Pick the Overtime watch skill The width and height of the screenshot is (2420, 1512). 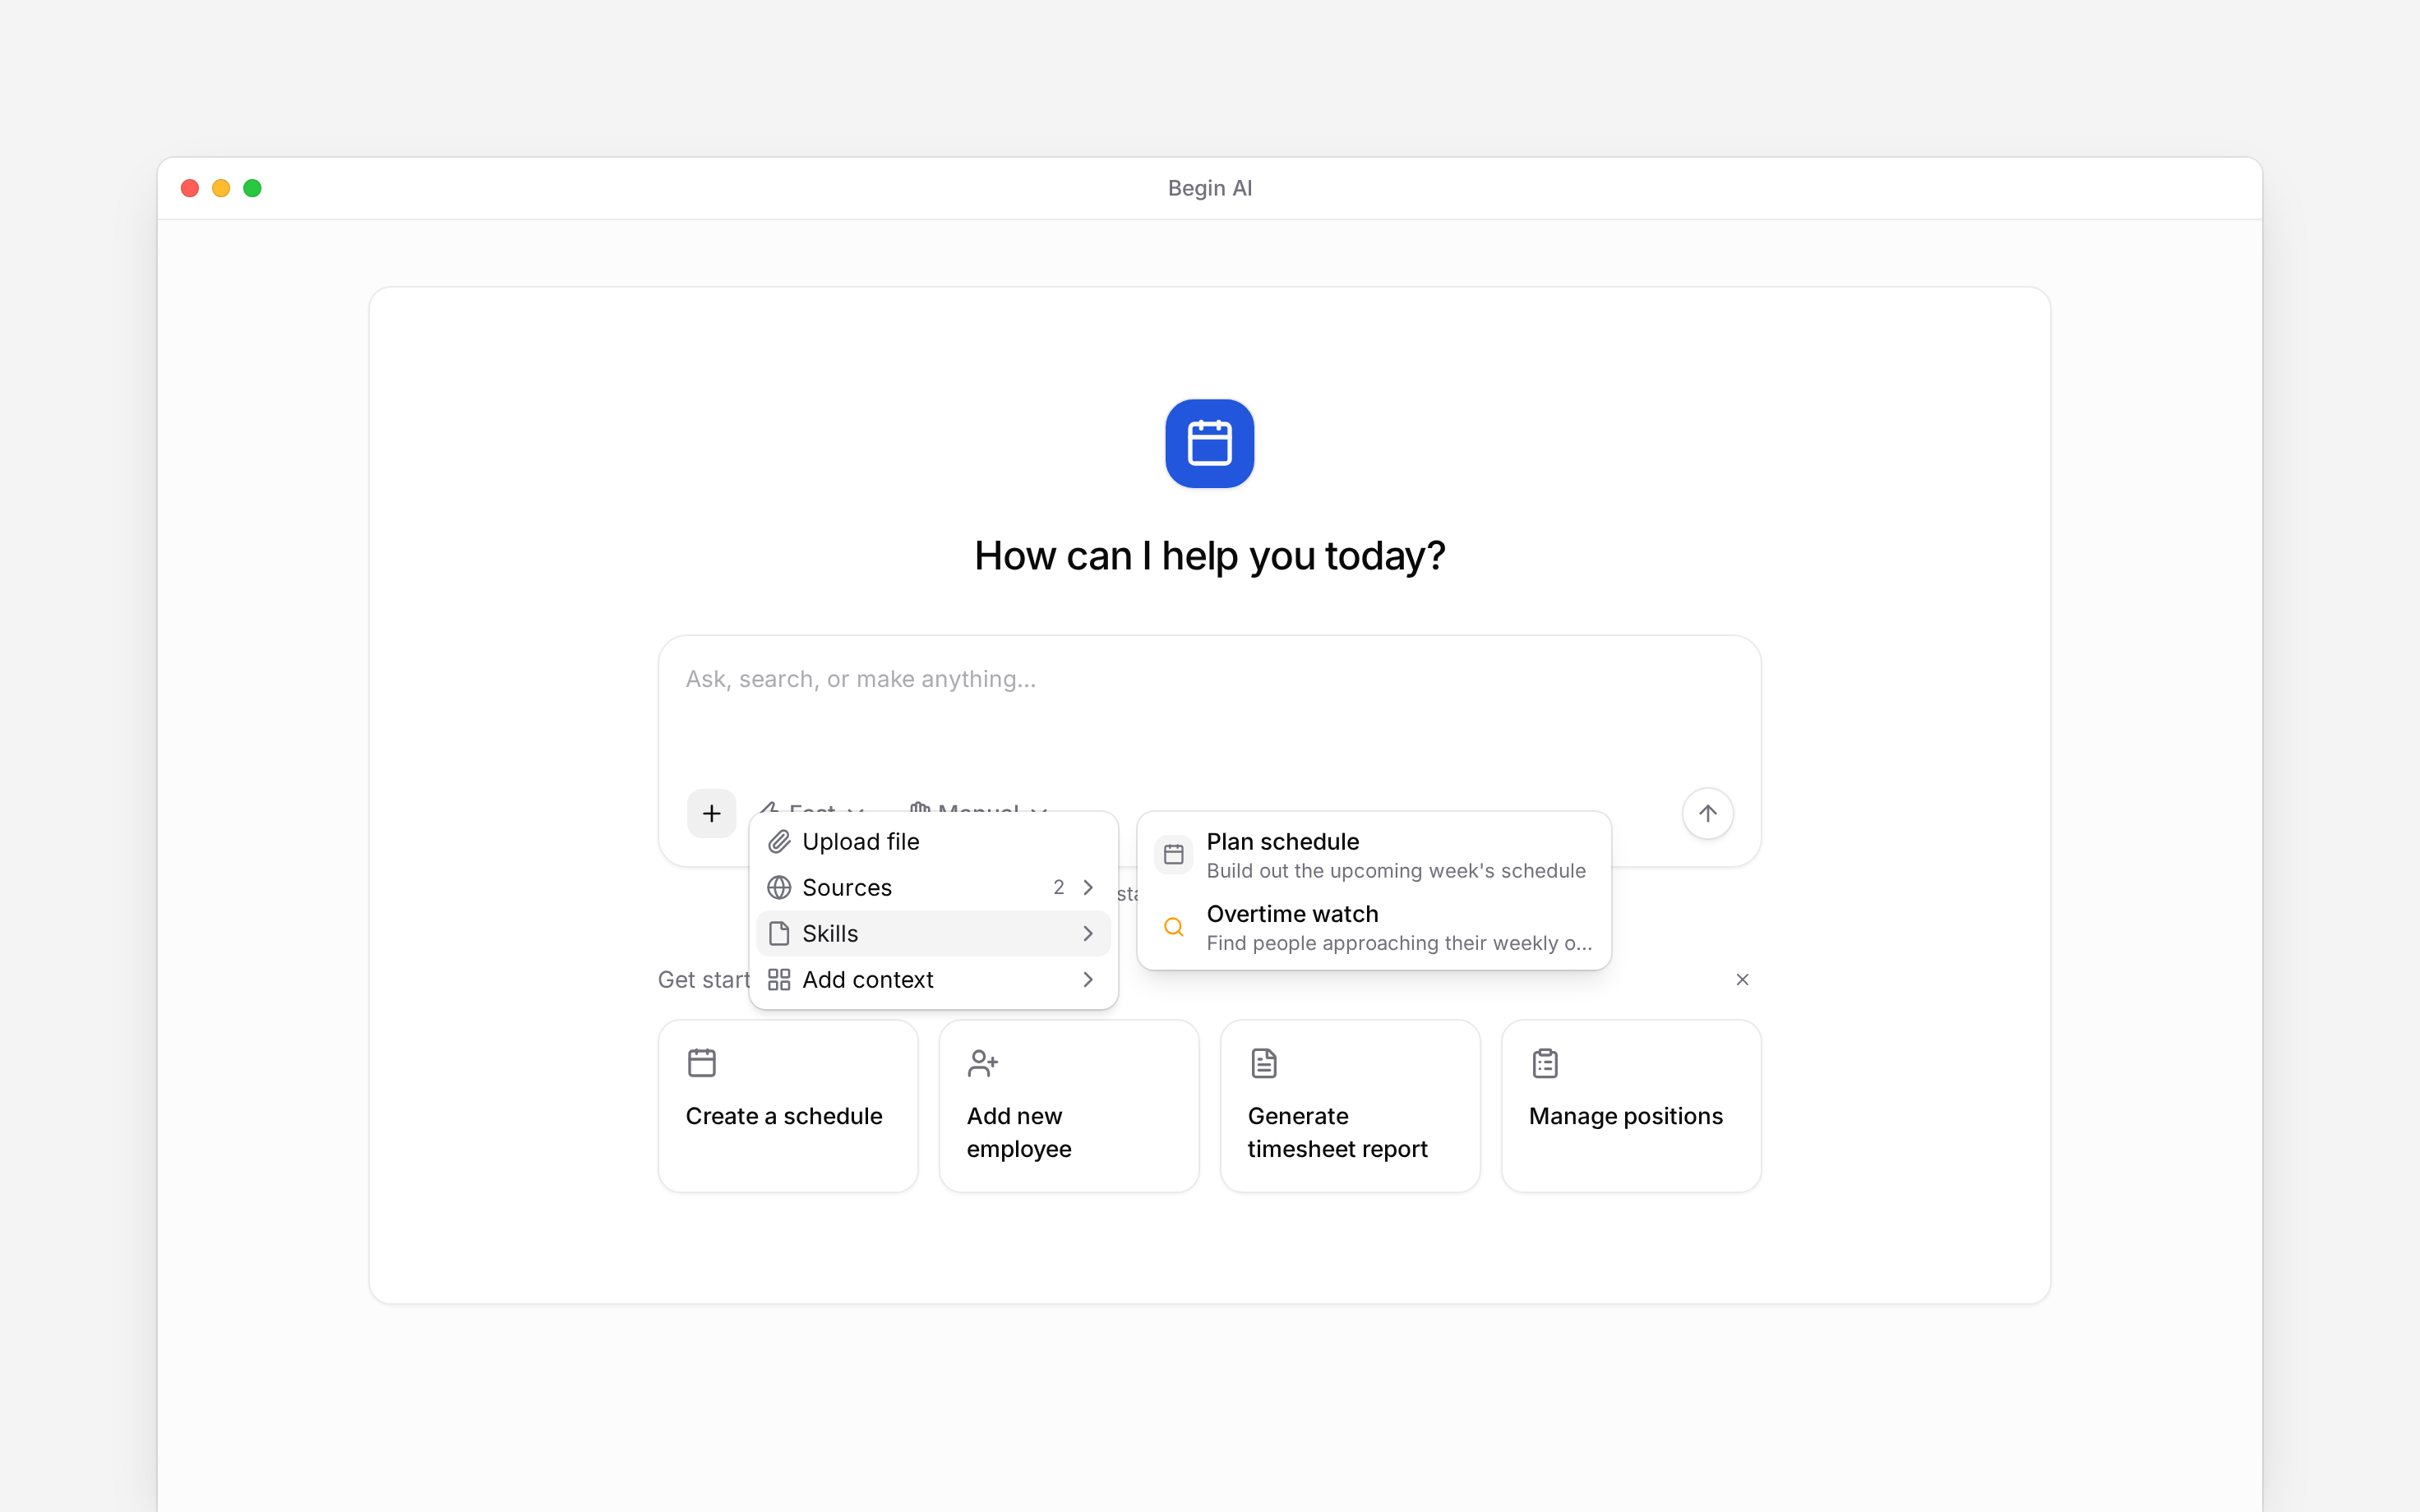click(x=1374, y=927)
